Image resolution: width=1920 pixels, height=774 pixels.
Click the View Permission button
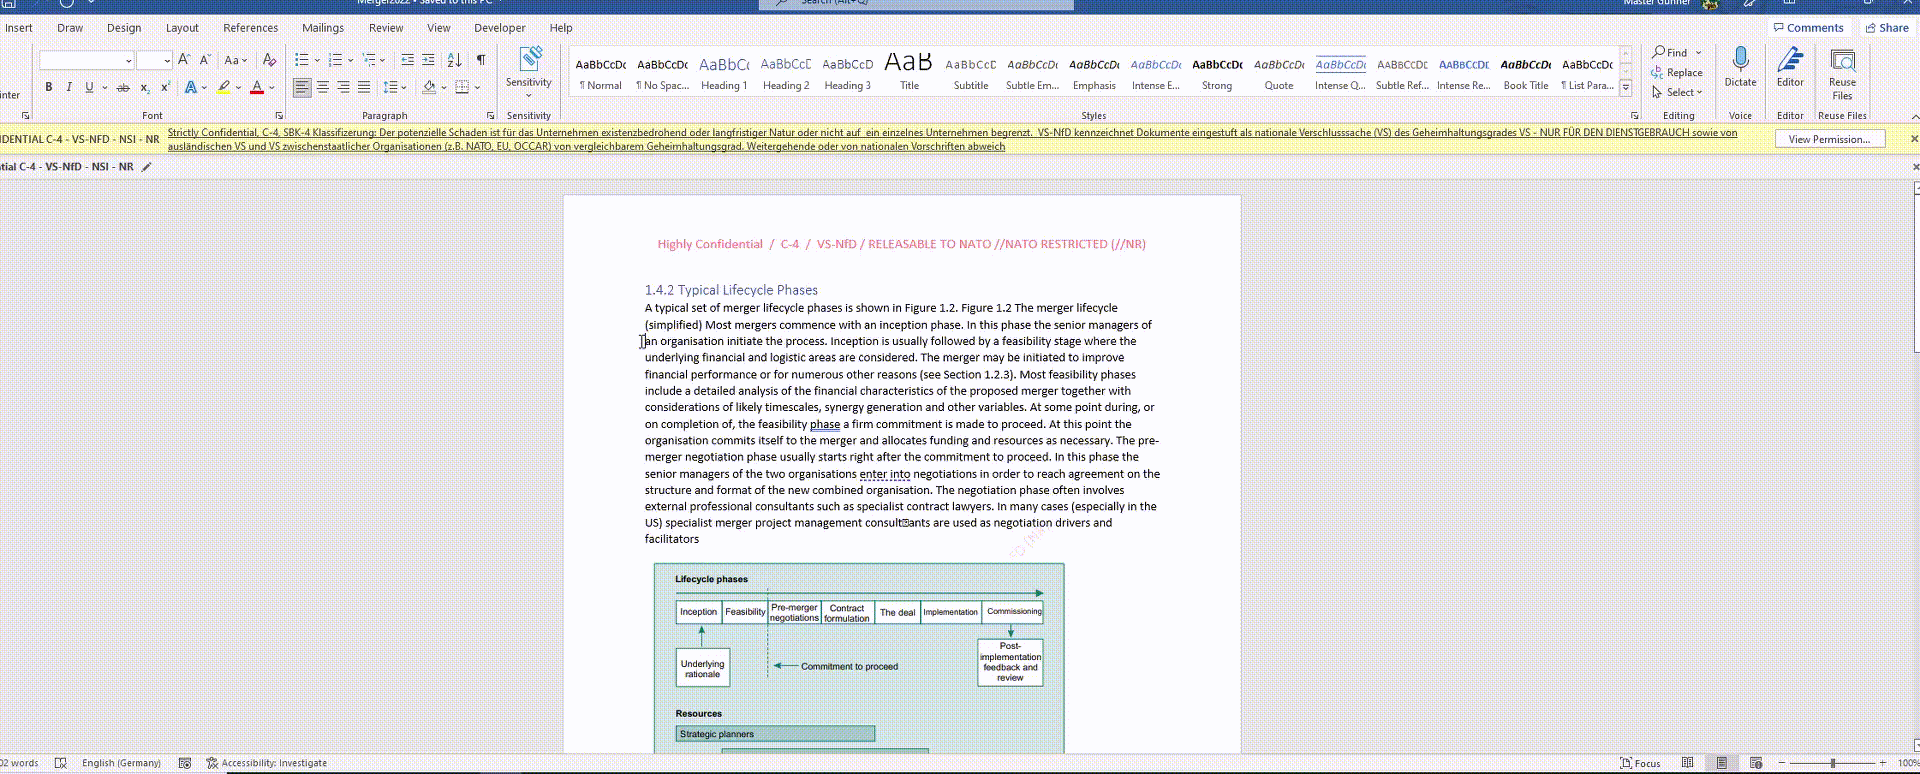tap(1830, 139)
